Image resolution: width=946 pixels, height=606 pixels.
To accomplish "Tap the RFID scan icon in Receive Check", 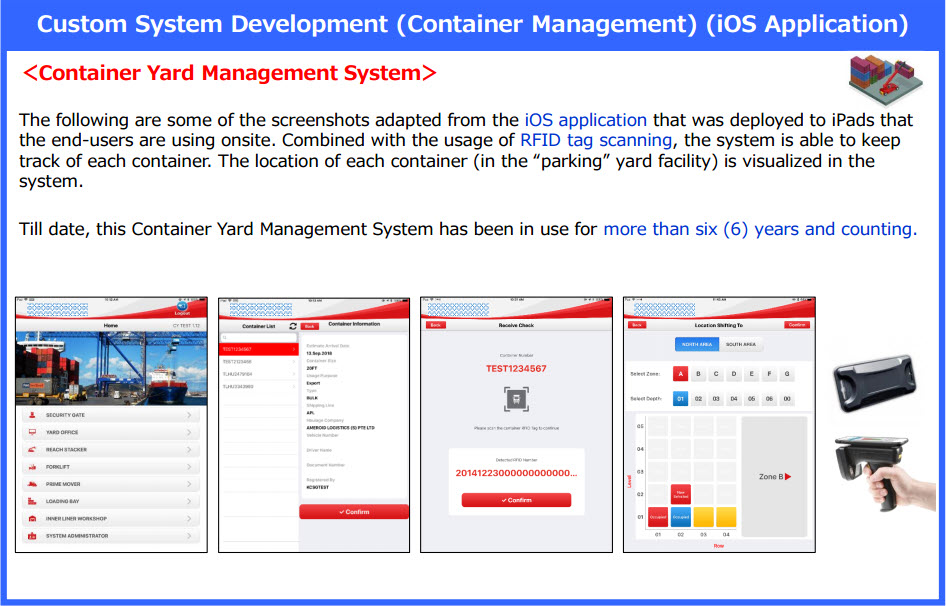I will 516,398.
